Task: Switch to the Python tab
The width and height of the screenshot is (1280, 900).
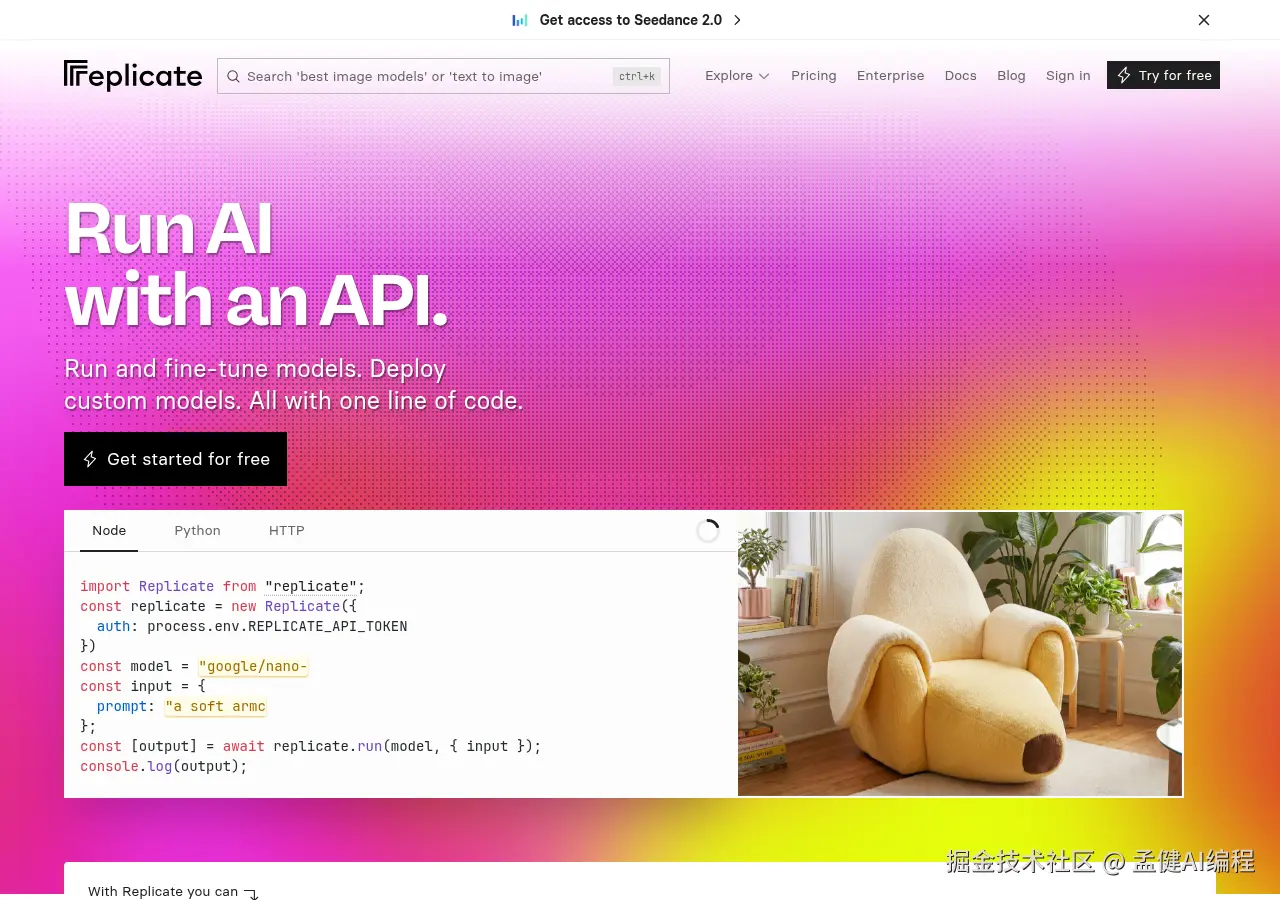Action: pyautogui.click(x=197, y=530)
